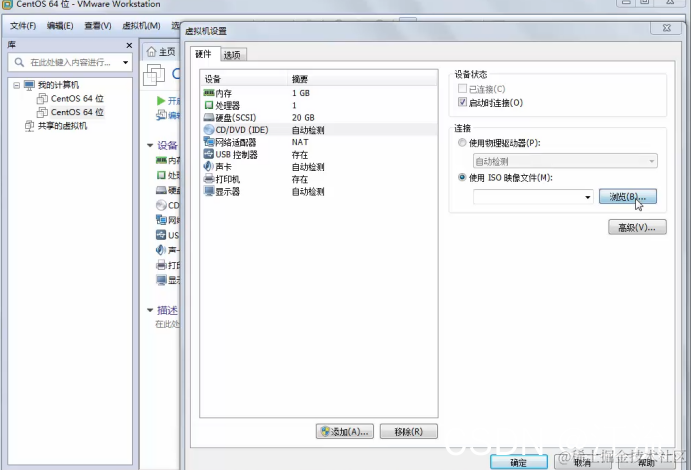Open the 文件(F) menu
This screenshot has width=692, height=470.
click(x=23, y=26)
